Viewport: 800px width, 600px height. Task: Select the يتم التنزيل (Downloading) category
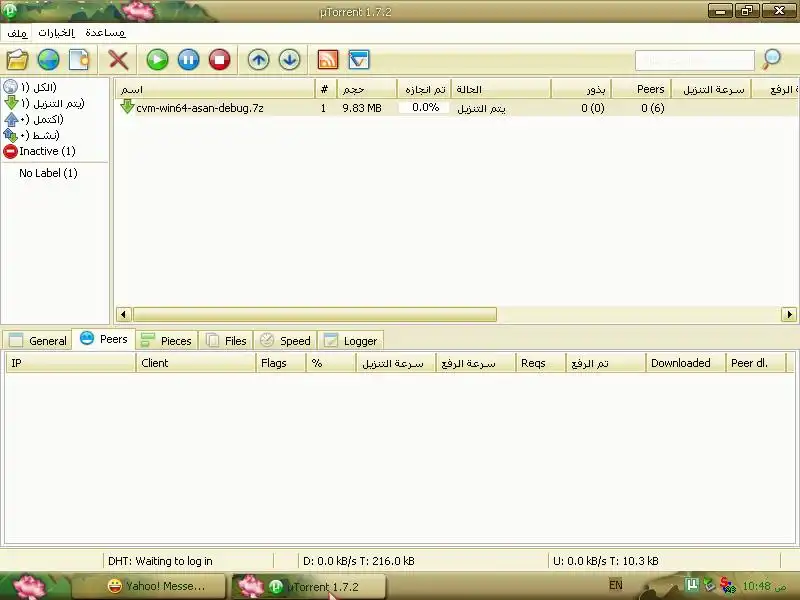coord(44,104)
